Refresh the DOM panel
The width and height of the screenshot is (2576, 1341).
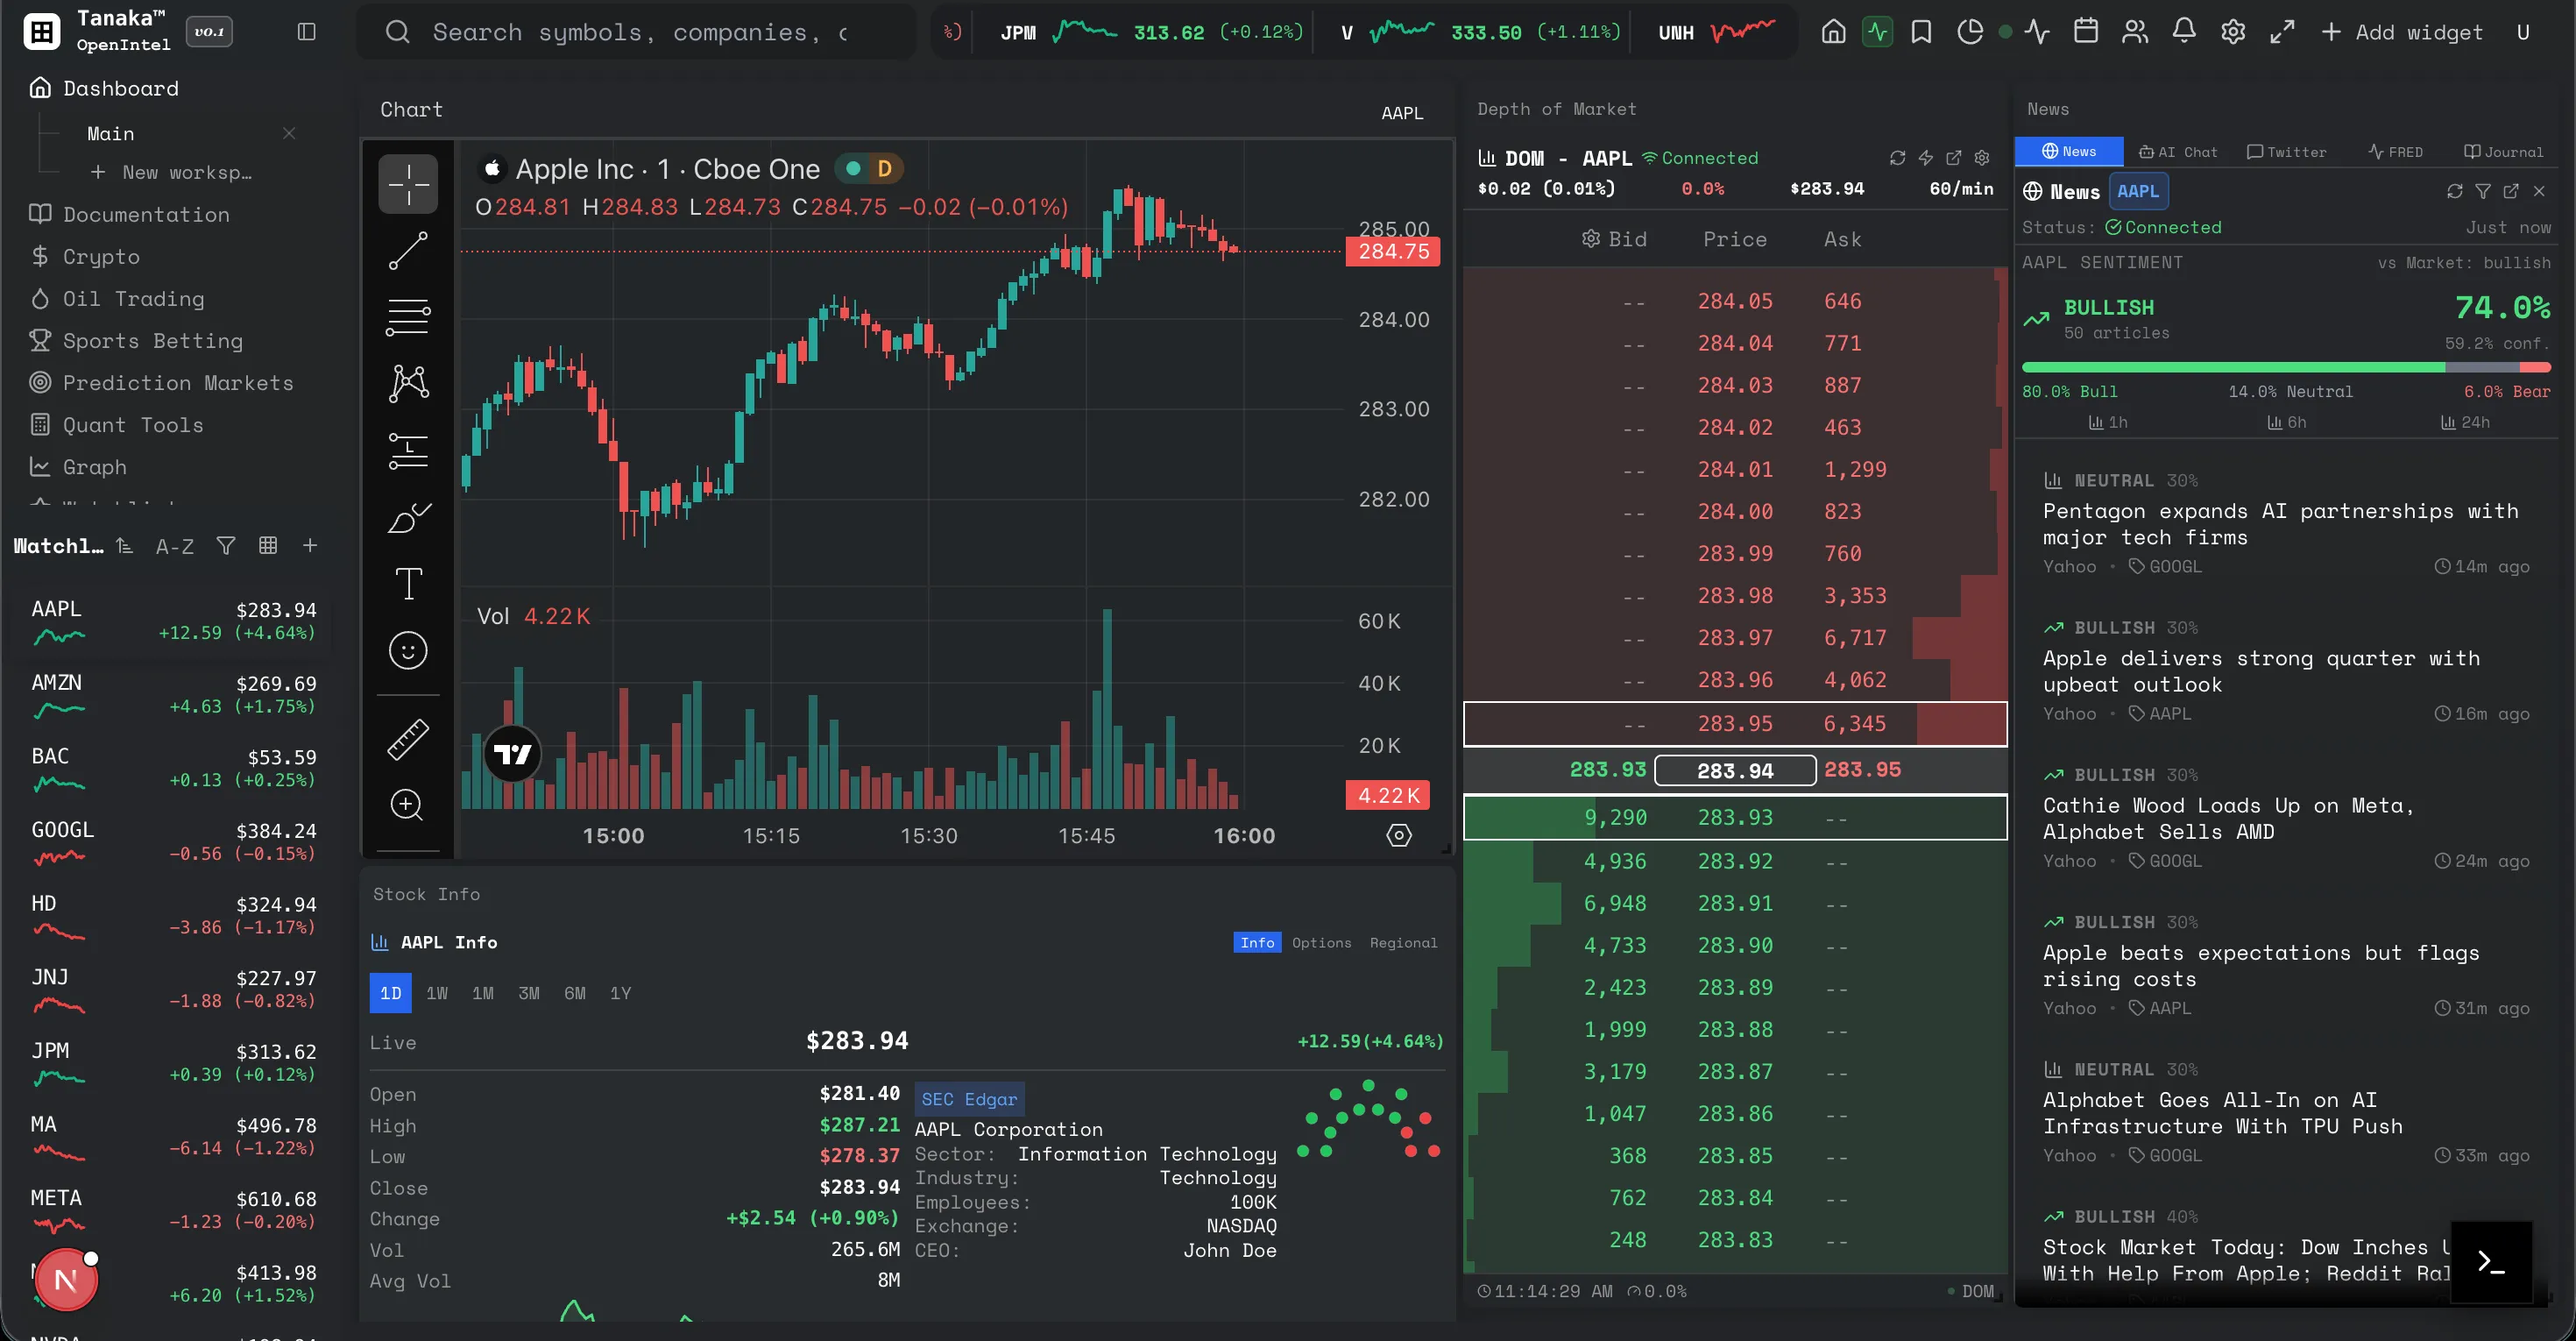click(1897, 158)
